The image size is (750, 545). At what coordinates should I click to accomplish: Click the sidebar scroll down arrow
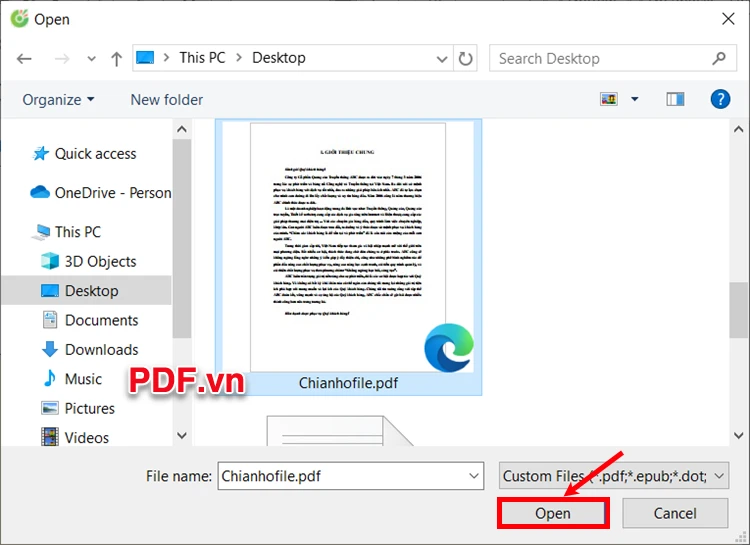coord(182,435)
